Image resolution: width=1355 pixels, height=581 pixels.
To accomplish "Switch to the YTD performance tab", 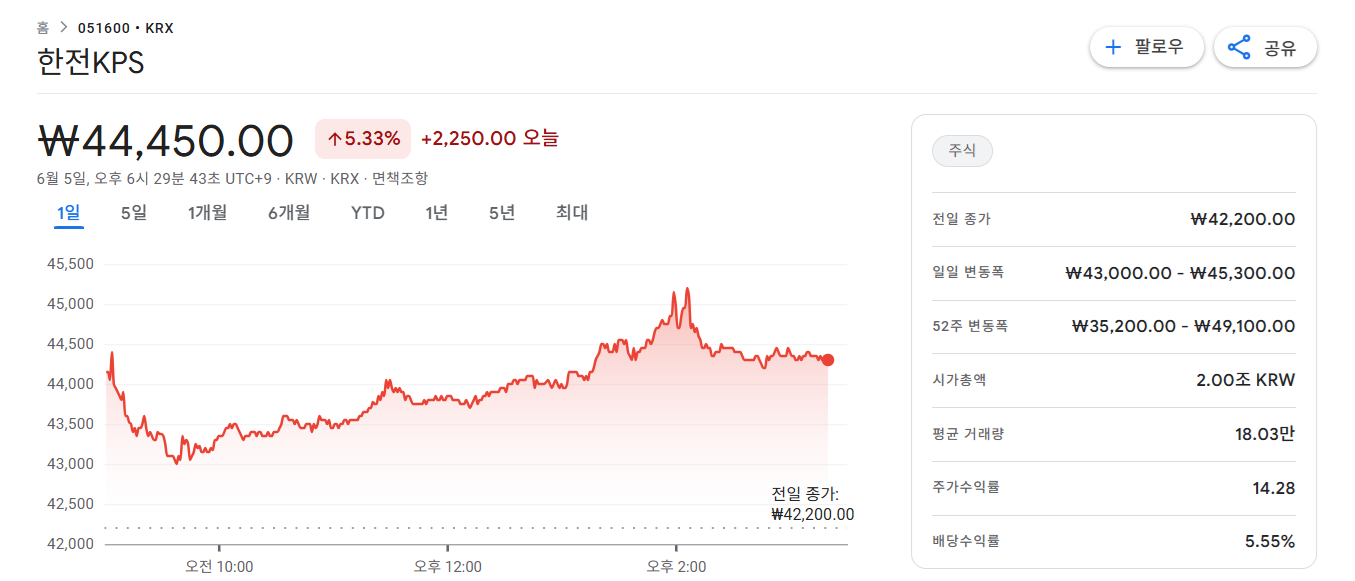I will point(366,212).
